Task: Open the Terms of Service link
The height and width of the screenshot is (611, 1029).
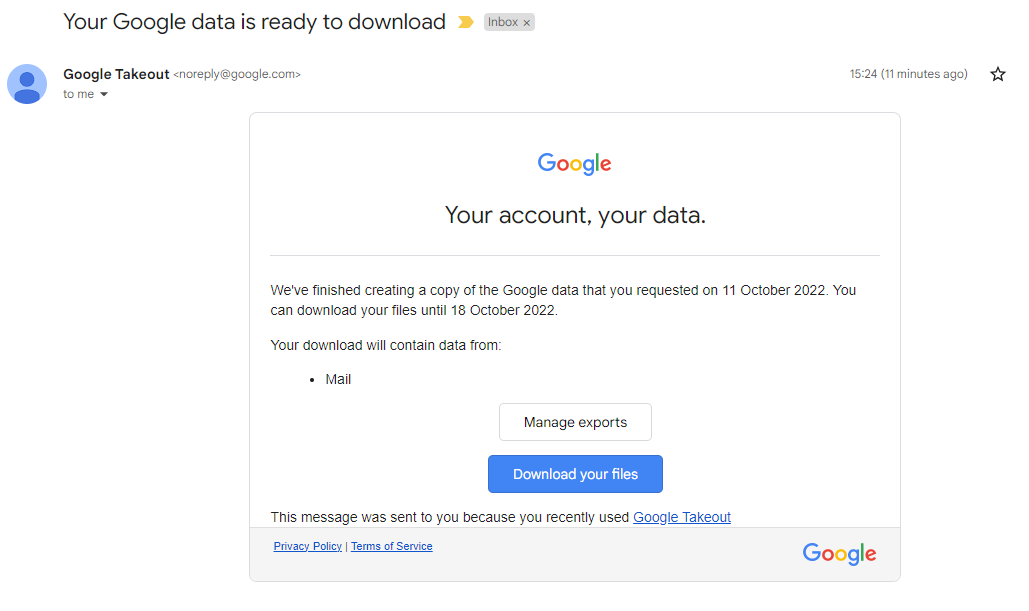Action: [391, 546]
